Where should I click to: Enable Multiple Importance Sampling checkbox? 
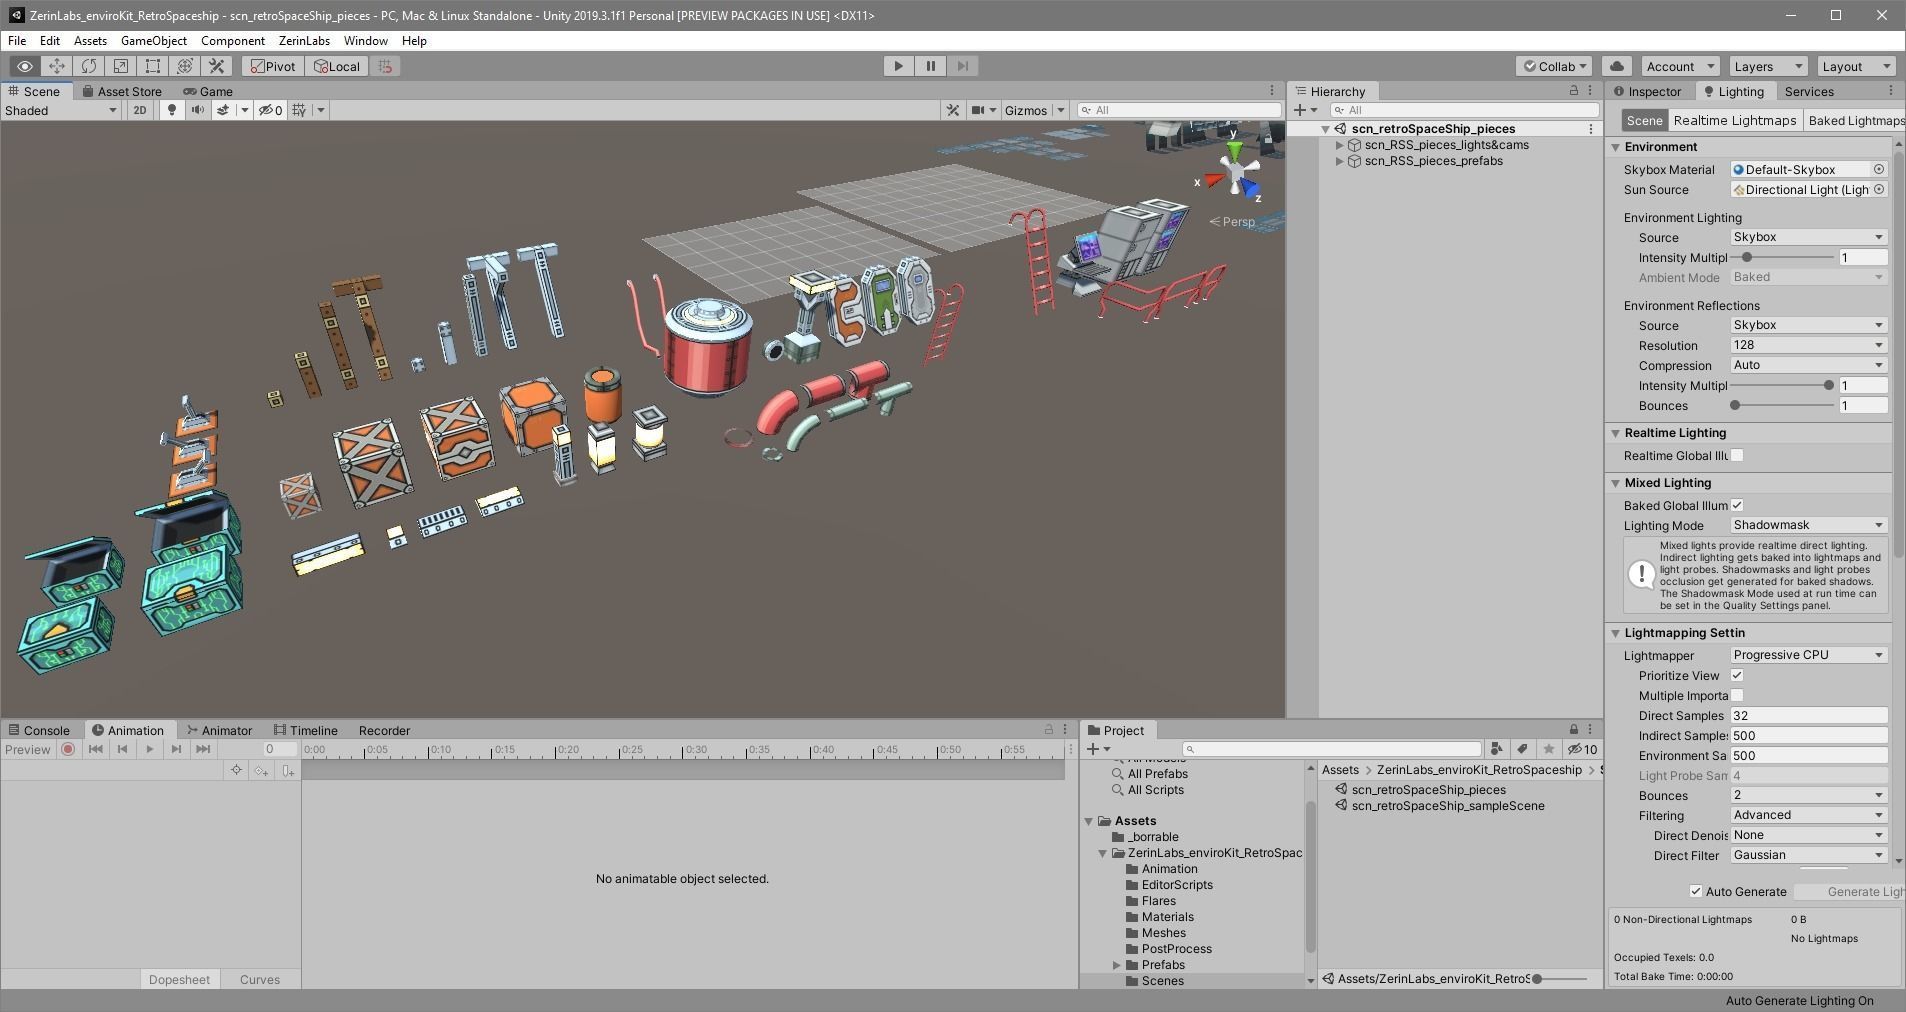(1737, 695)
